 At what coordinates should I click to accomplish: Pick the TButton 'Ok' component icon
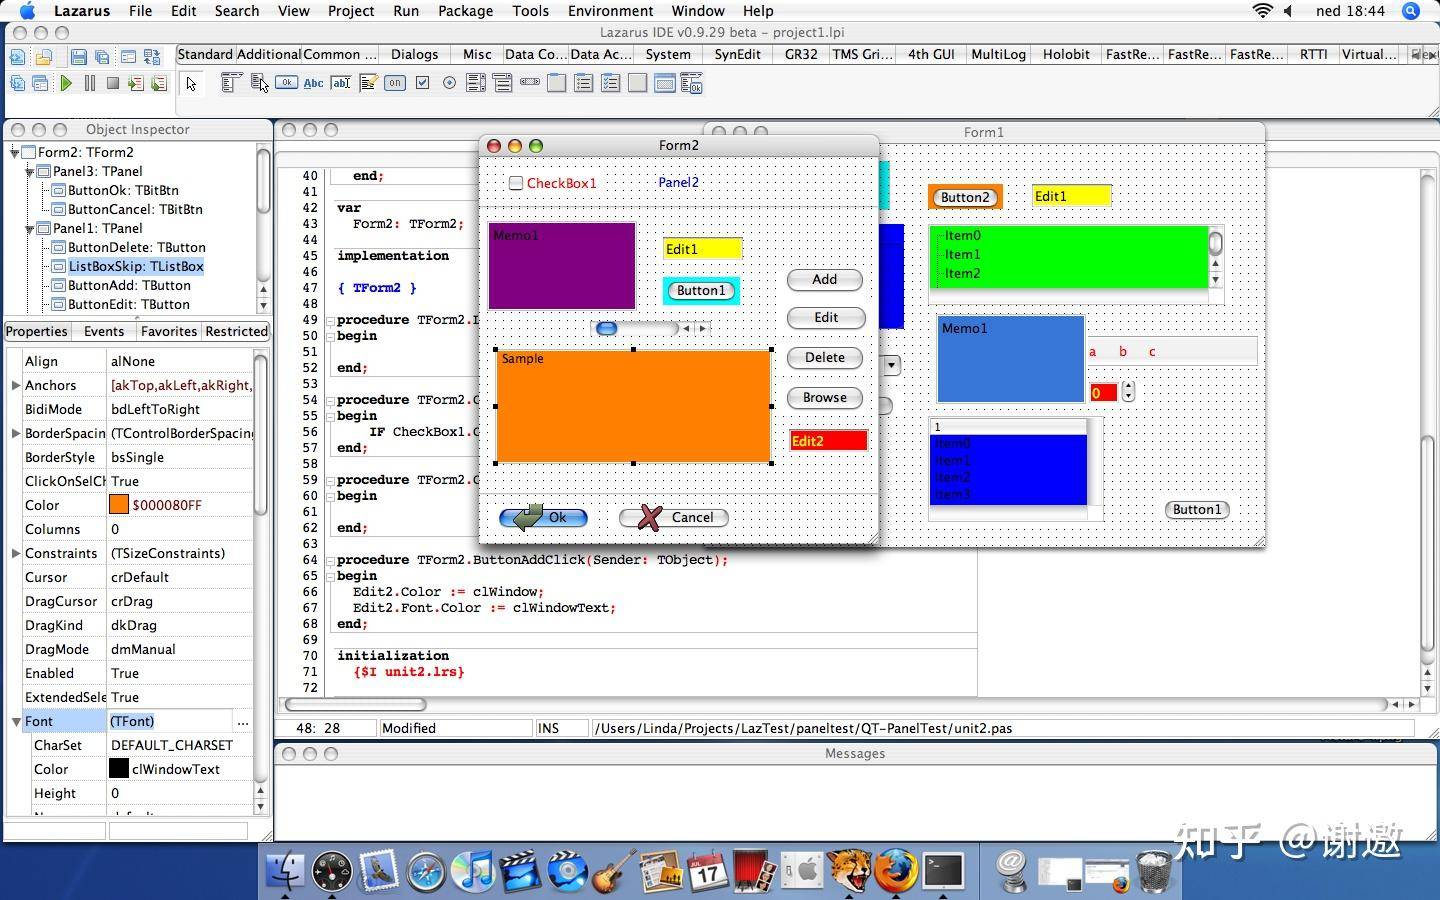287,83
